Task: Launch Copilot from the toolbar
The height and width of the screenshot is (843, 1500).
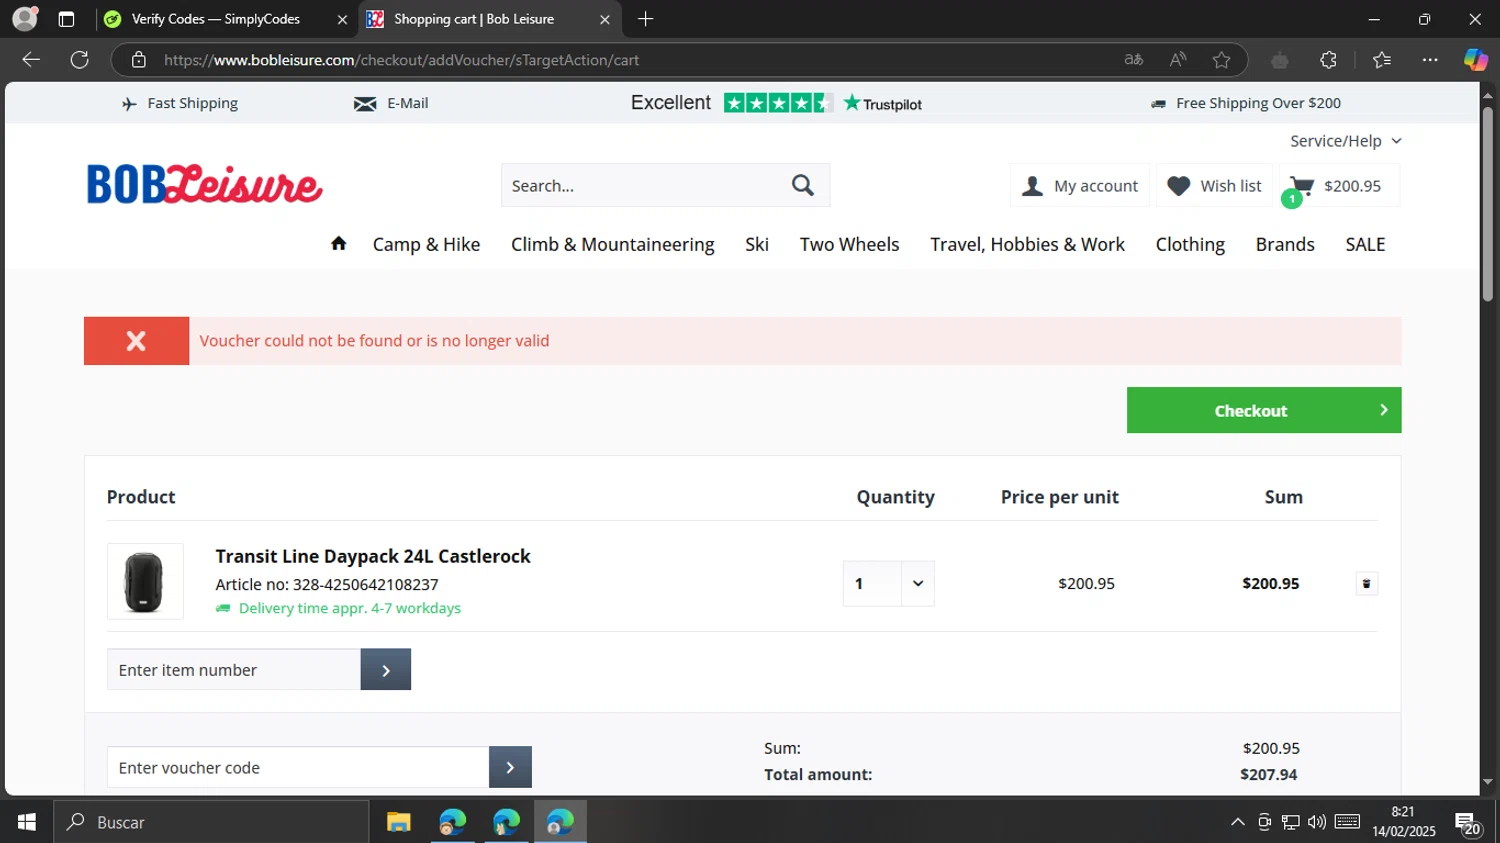Action: 1476,60
